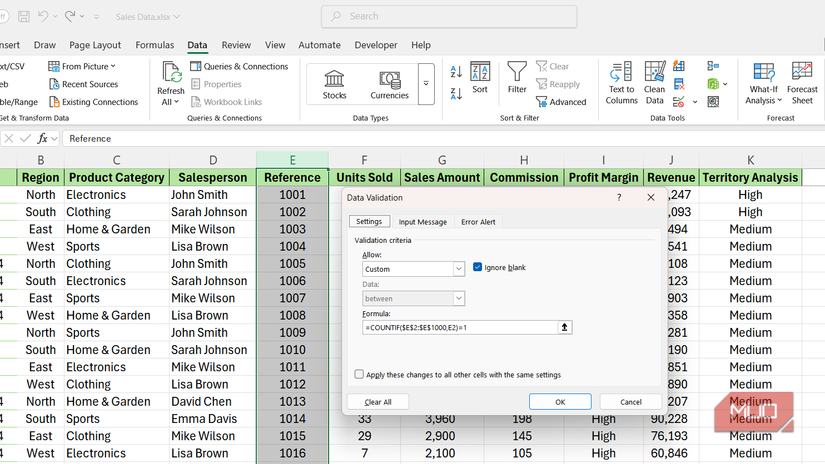Expand the Data Types gallery arrow

coord(426,84)
